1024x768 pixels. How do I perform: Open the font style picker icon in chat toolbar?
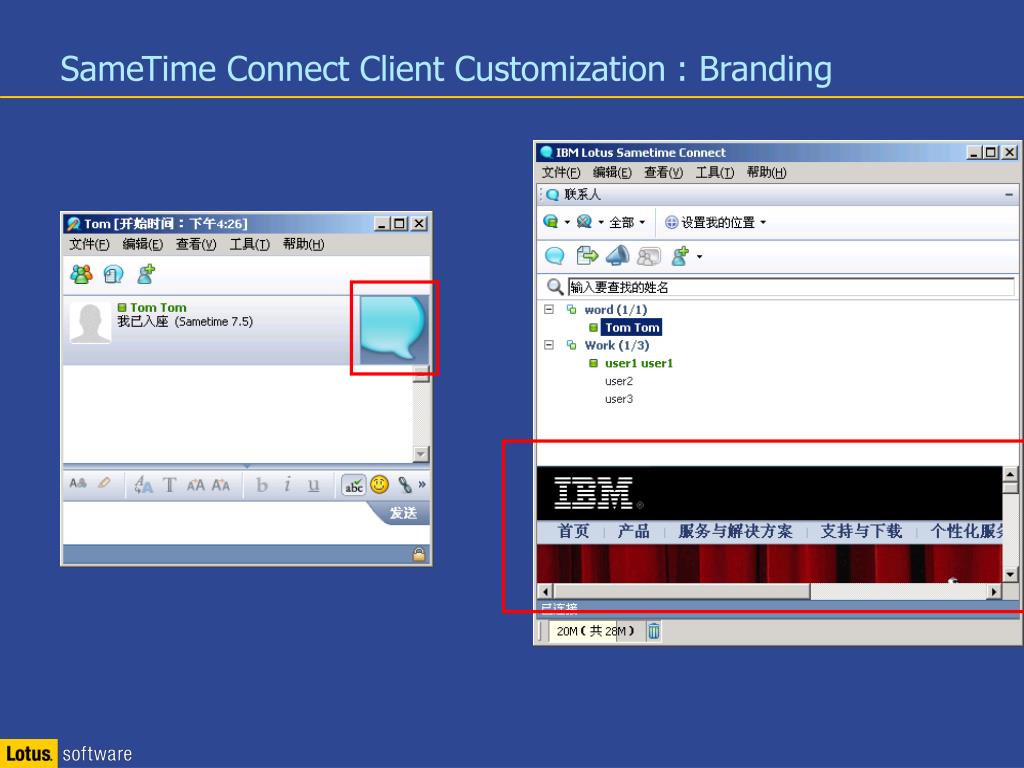click(x=143, y=485)
